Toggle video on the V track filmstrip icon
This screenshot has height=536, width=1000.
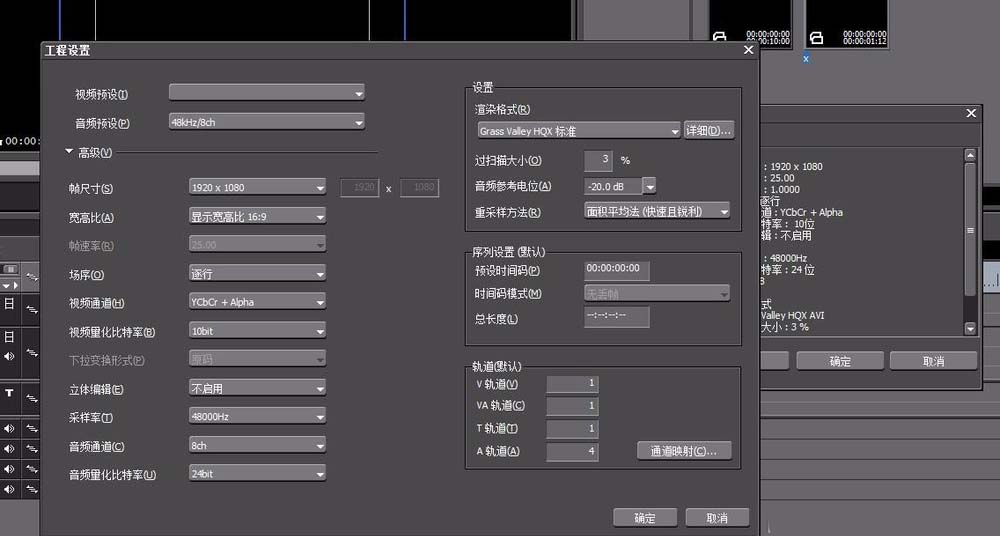[10, 304]
